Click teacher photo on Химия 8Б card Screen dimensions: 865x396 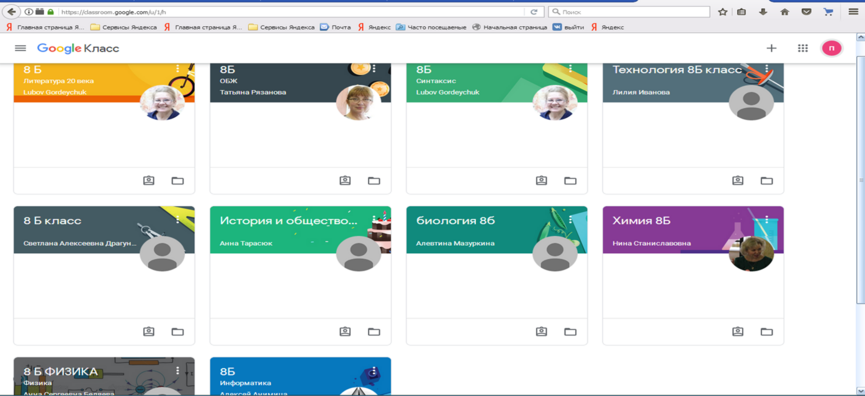click(x=751, y=254)
